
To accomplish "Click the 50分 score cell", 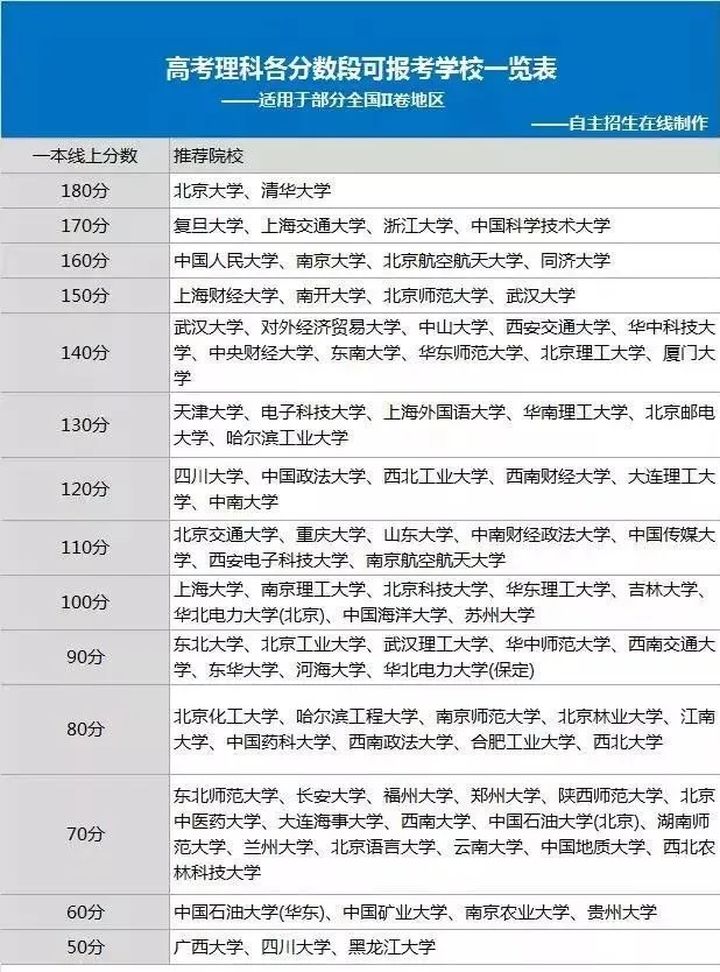I will click(84, 947).
